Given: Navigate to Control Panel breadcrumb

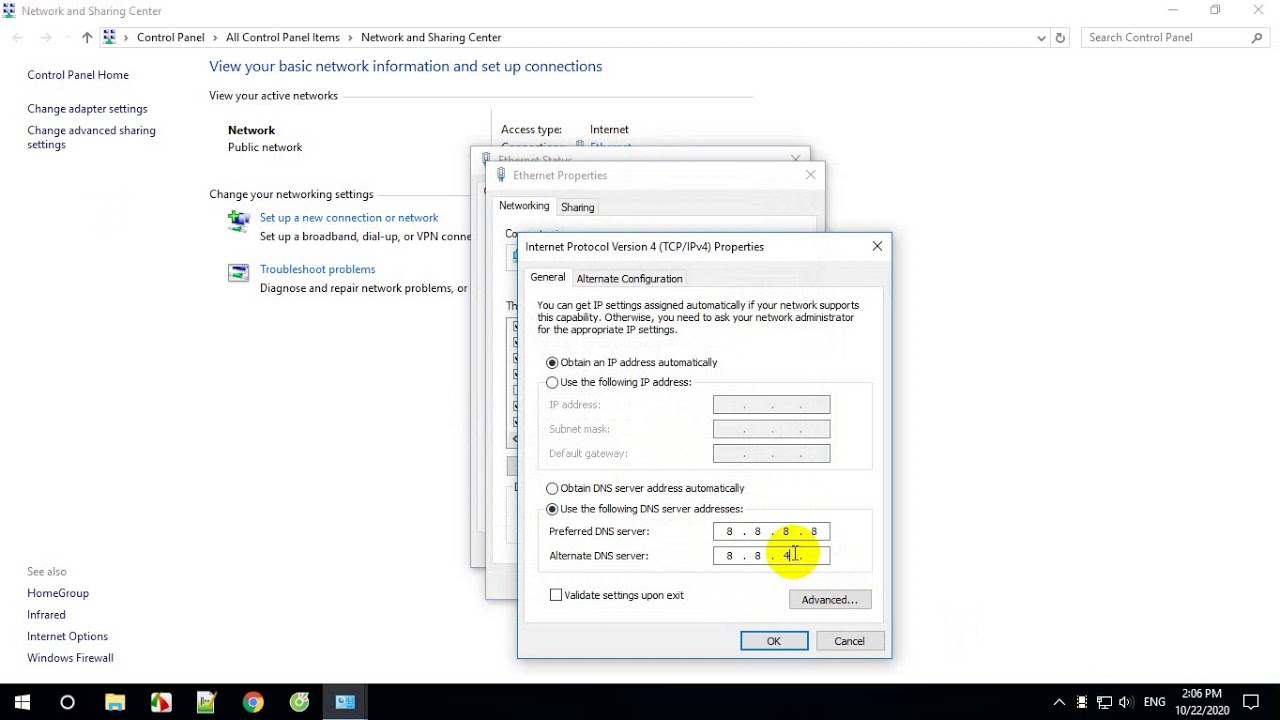Looking at the screenshot, I should point(170,37).
